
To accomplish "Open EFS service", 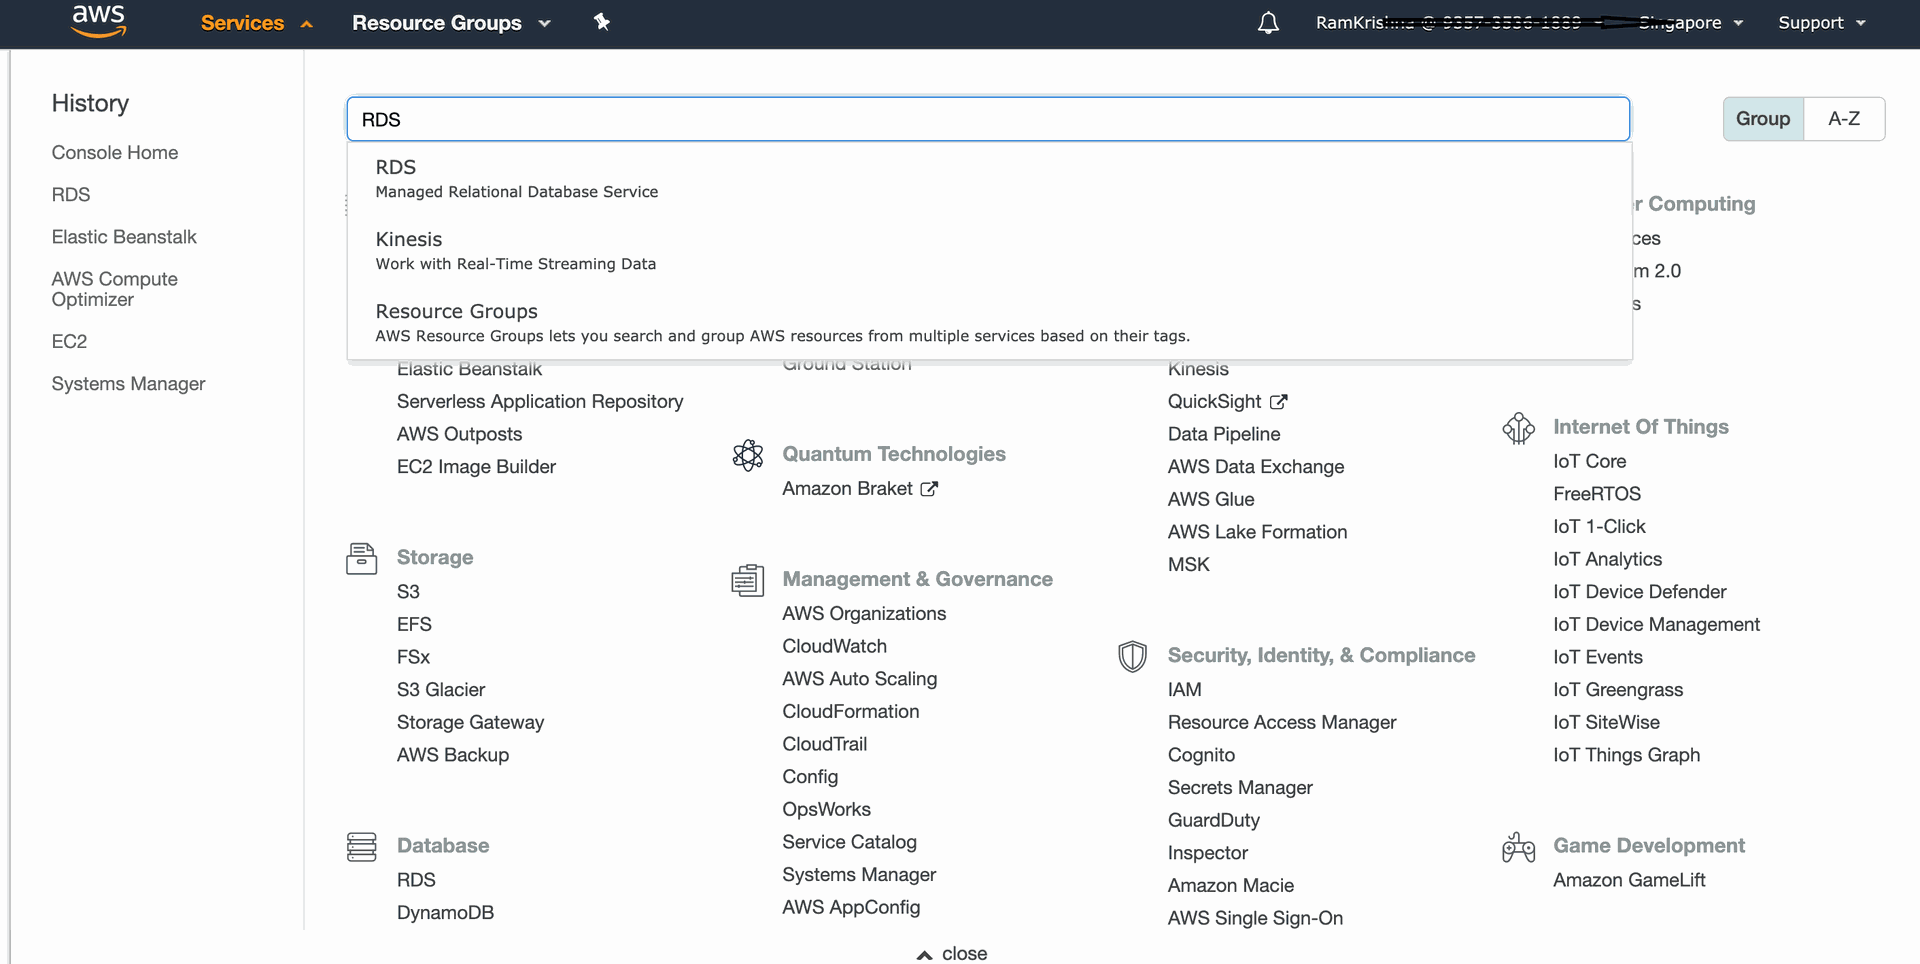I will click(x=414, y=625).
